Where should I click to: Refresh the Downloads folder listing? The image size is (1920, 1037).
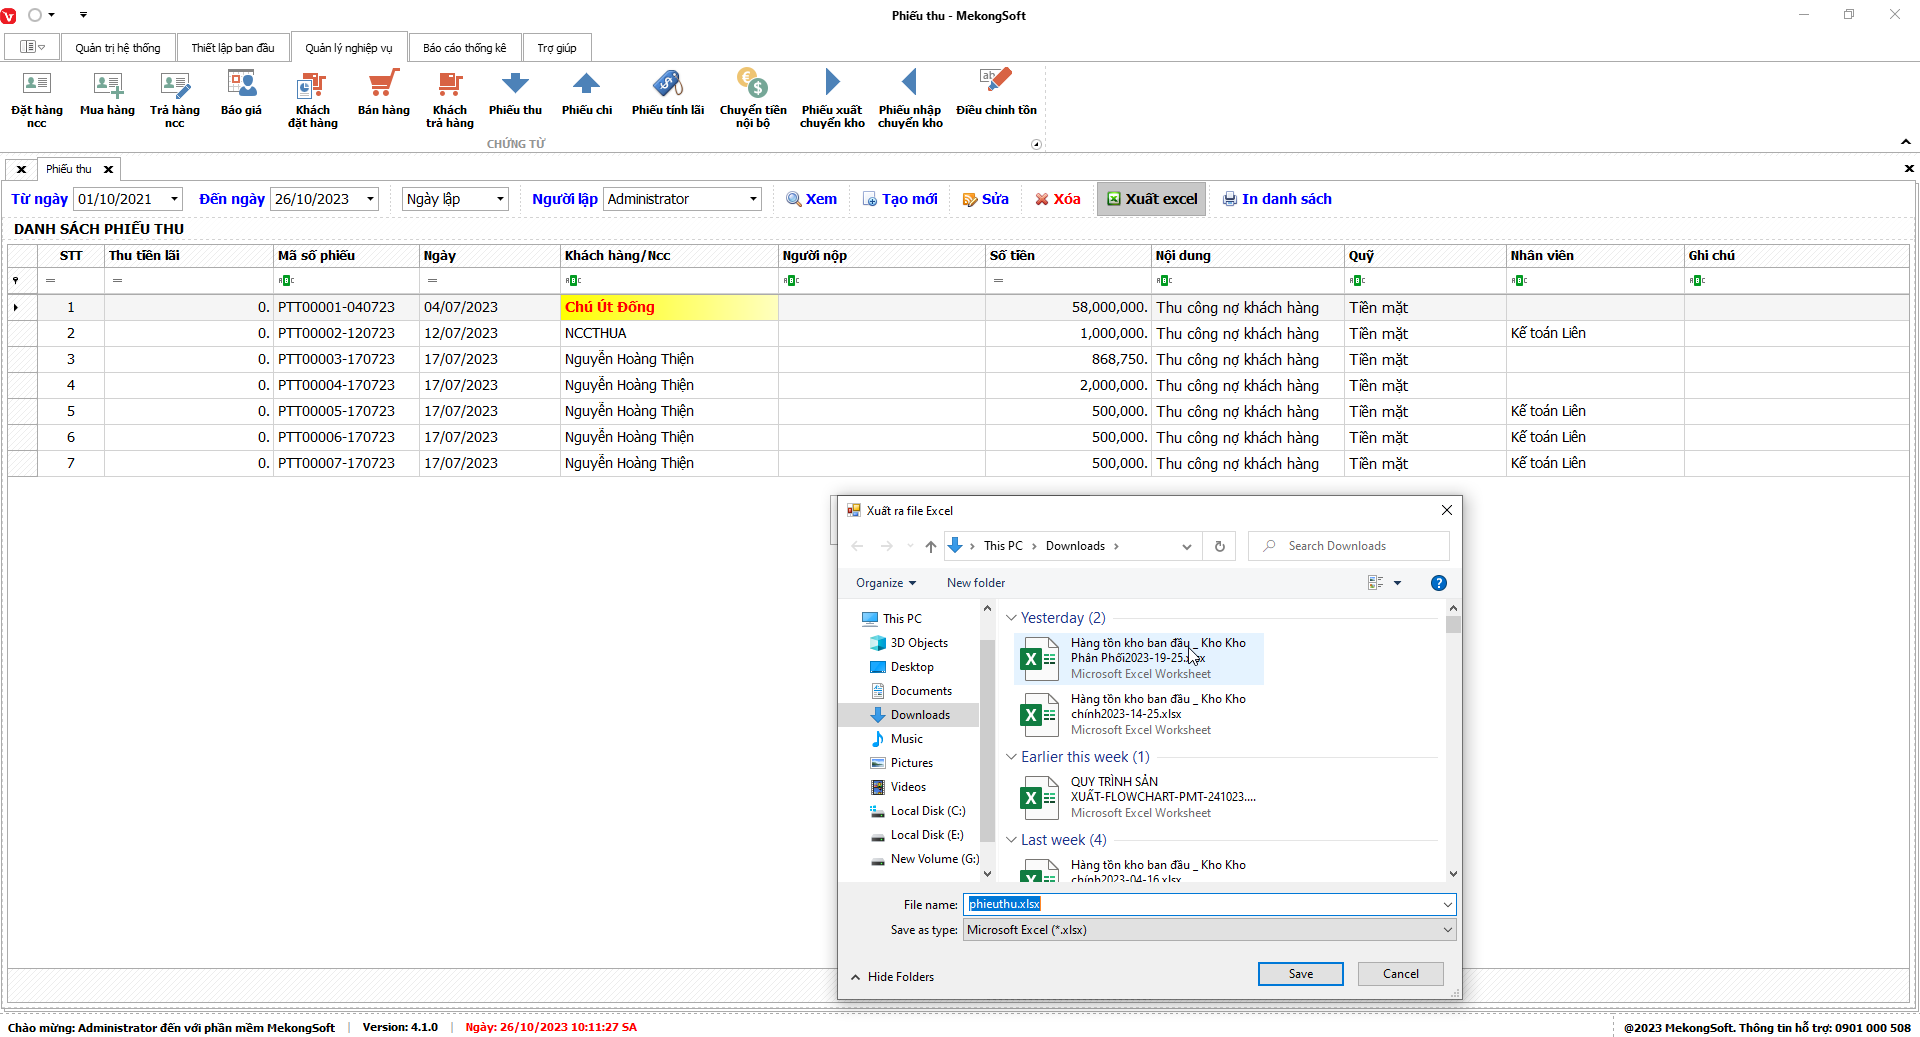(1219, 546)
